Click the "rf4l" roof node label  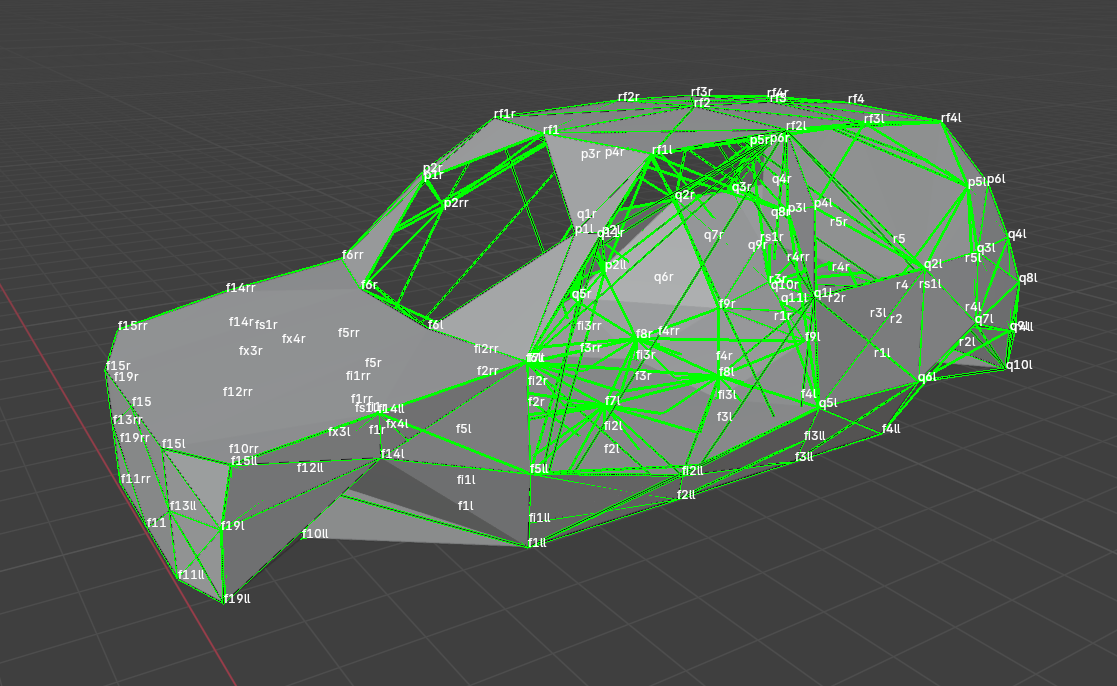coord(951,118)
